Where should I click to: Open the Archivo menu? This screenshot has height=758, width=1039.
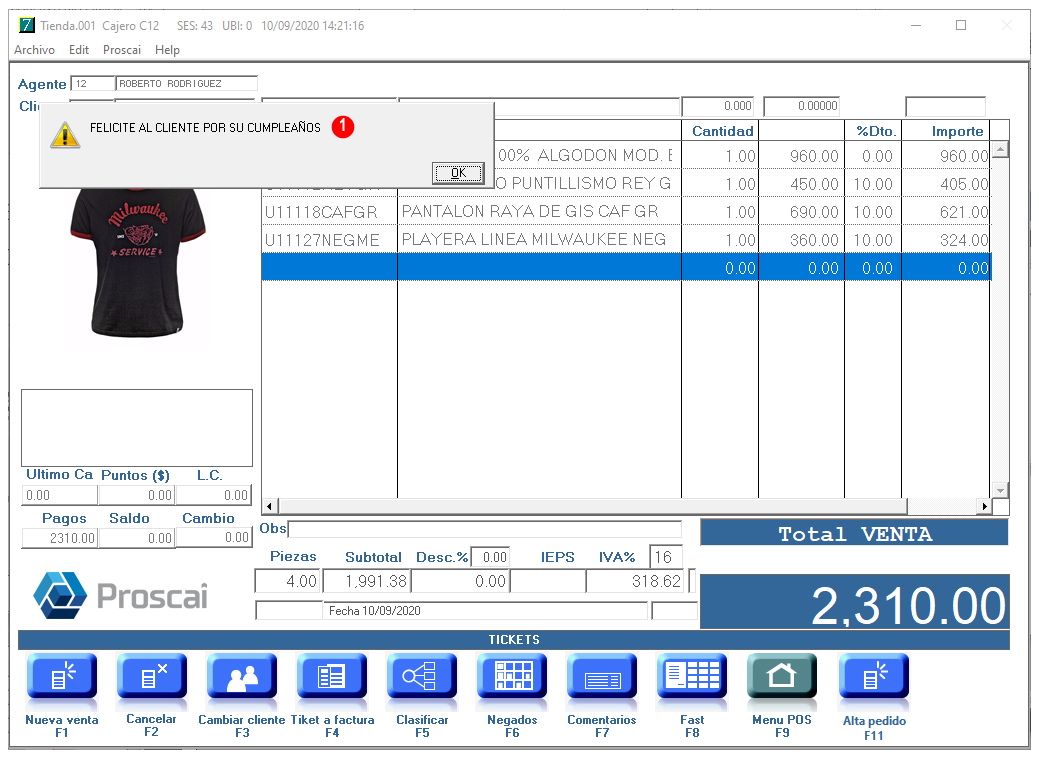tap(34, 50)
